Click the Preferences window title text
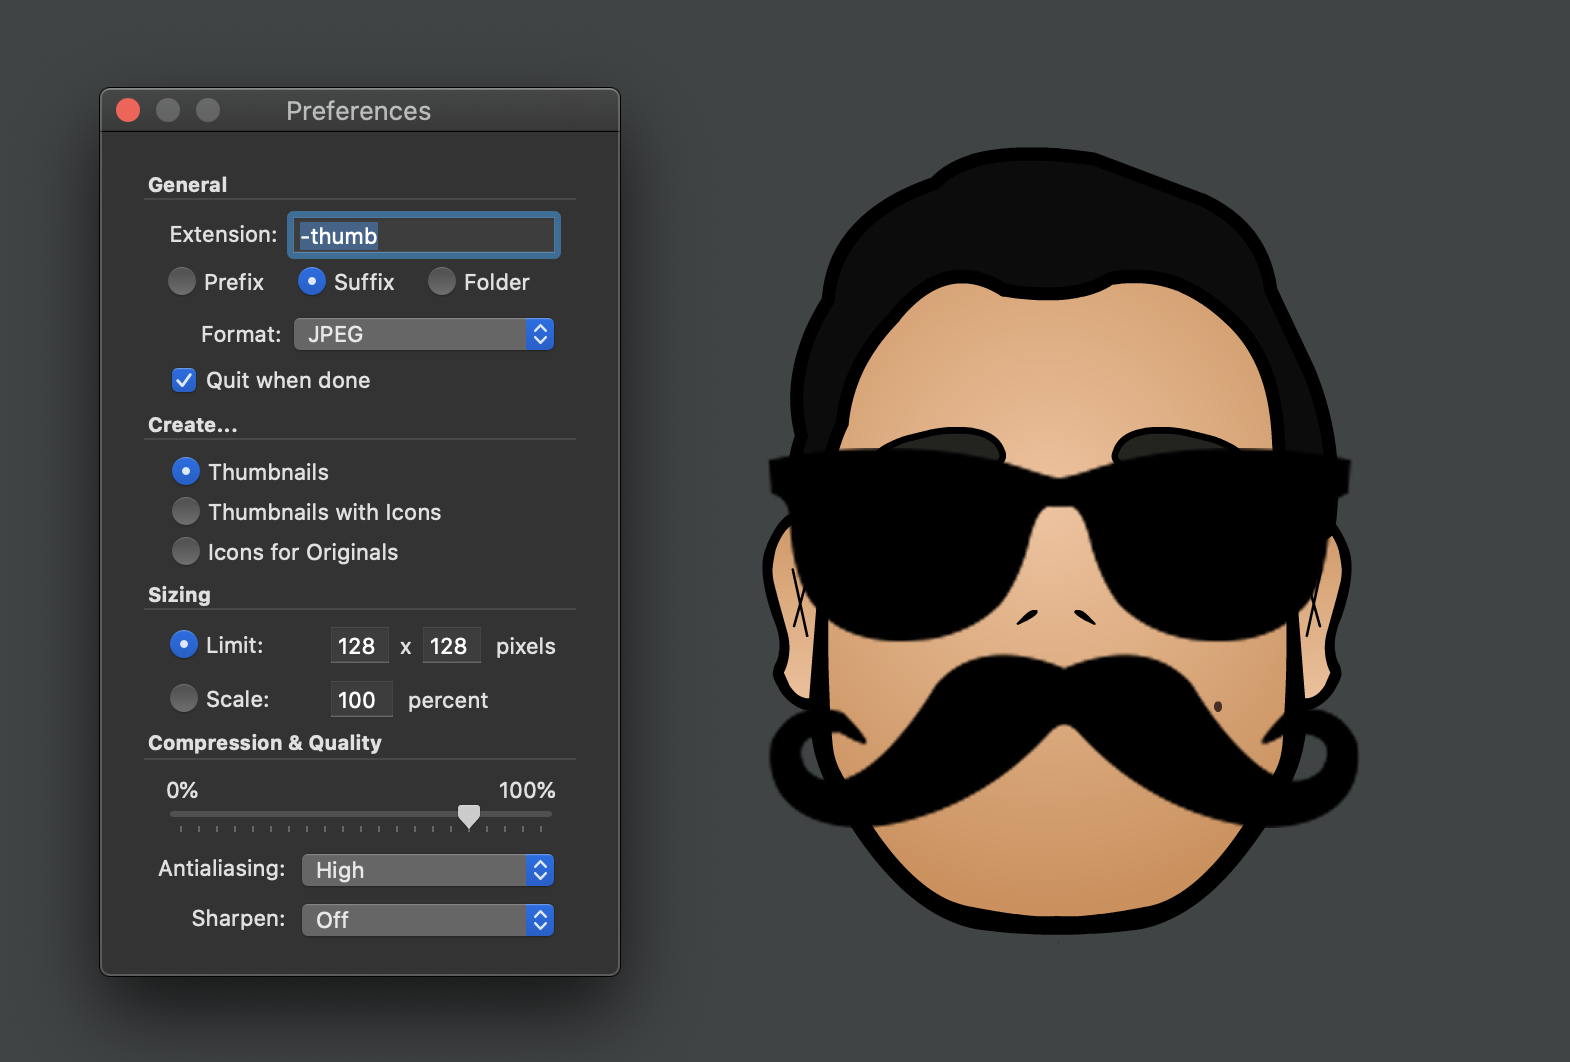This screenshot has width=1570, height=1062. (x=358, y=111)
